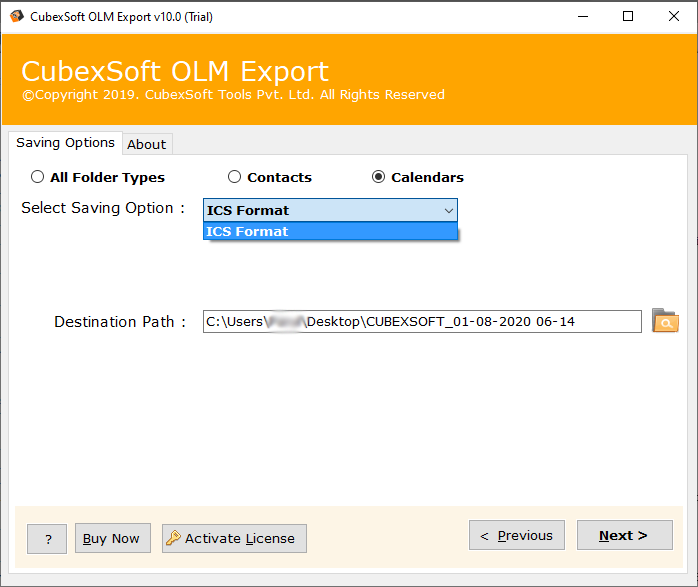
Task: Close the CubexSoft OLM Export window
Action: click(x=674, y=16)
